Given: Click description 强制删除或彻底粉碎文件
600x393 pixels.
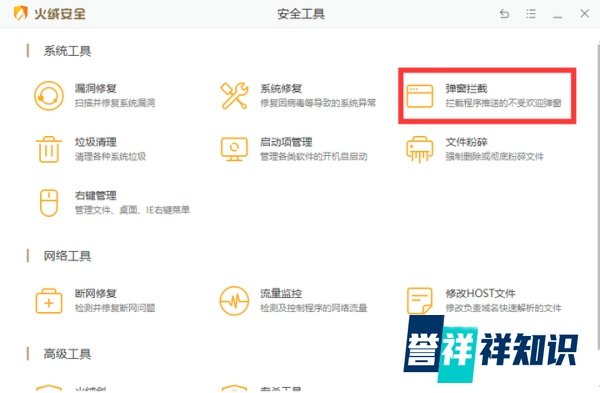Looking at the screenshot, I should coord(494,157).
